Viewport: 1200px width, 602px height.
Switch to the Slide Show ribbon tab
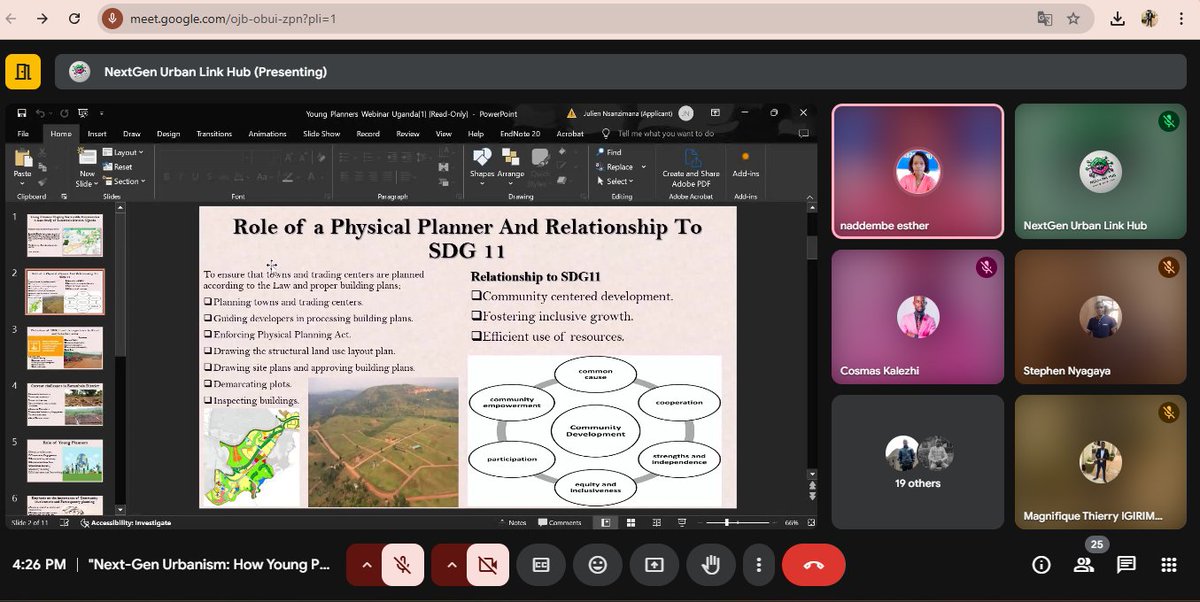click(x=323, y=133)
